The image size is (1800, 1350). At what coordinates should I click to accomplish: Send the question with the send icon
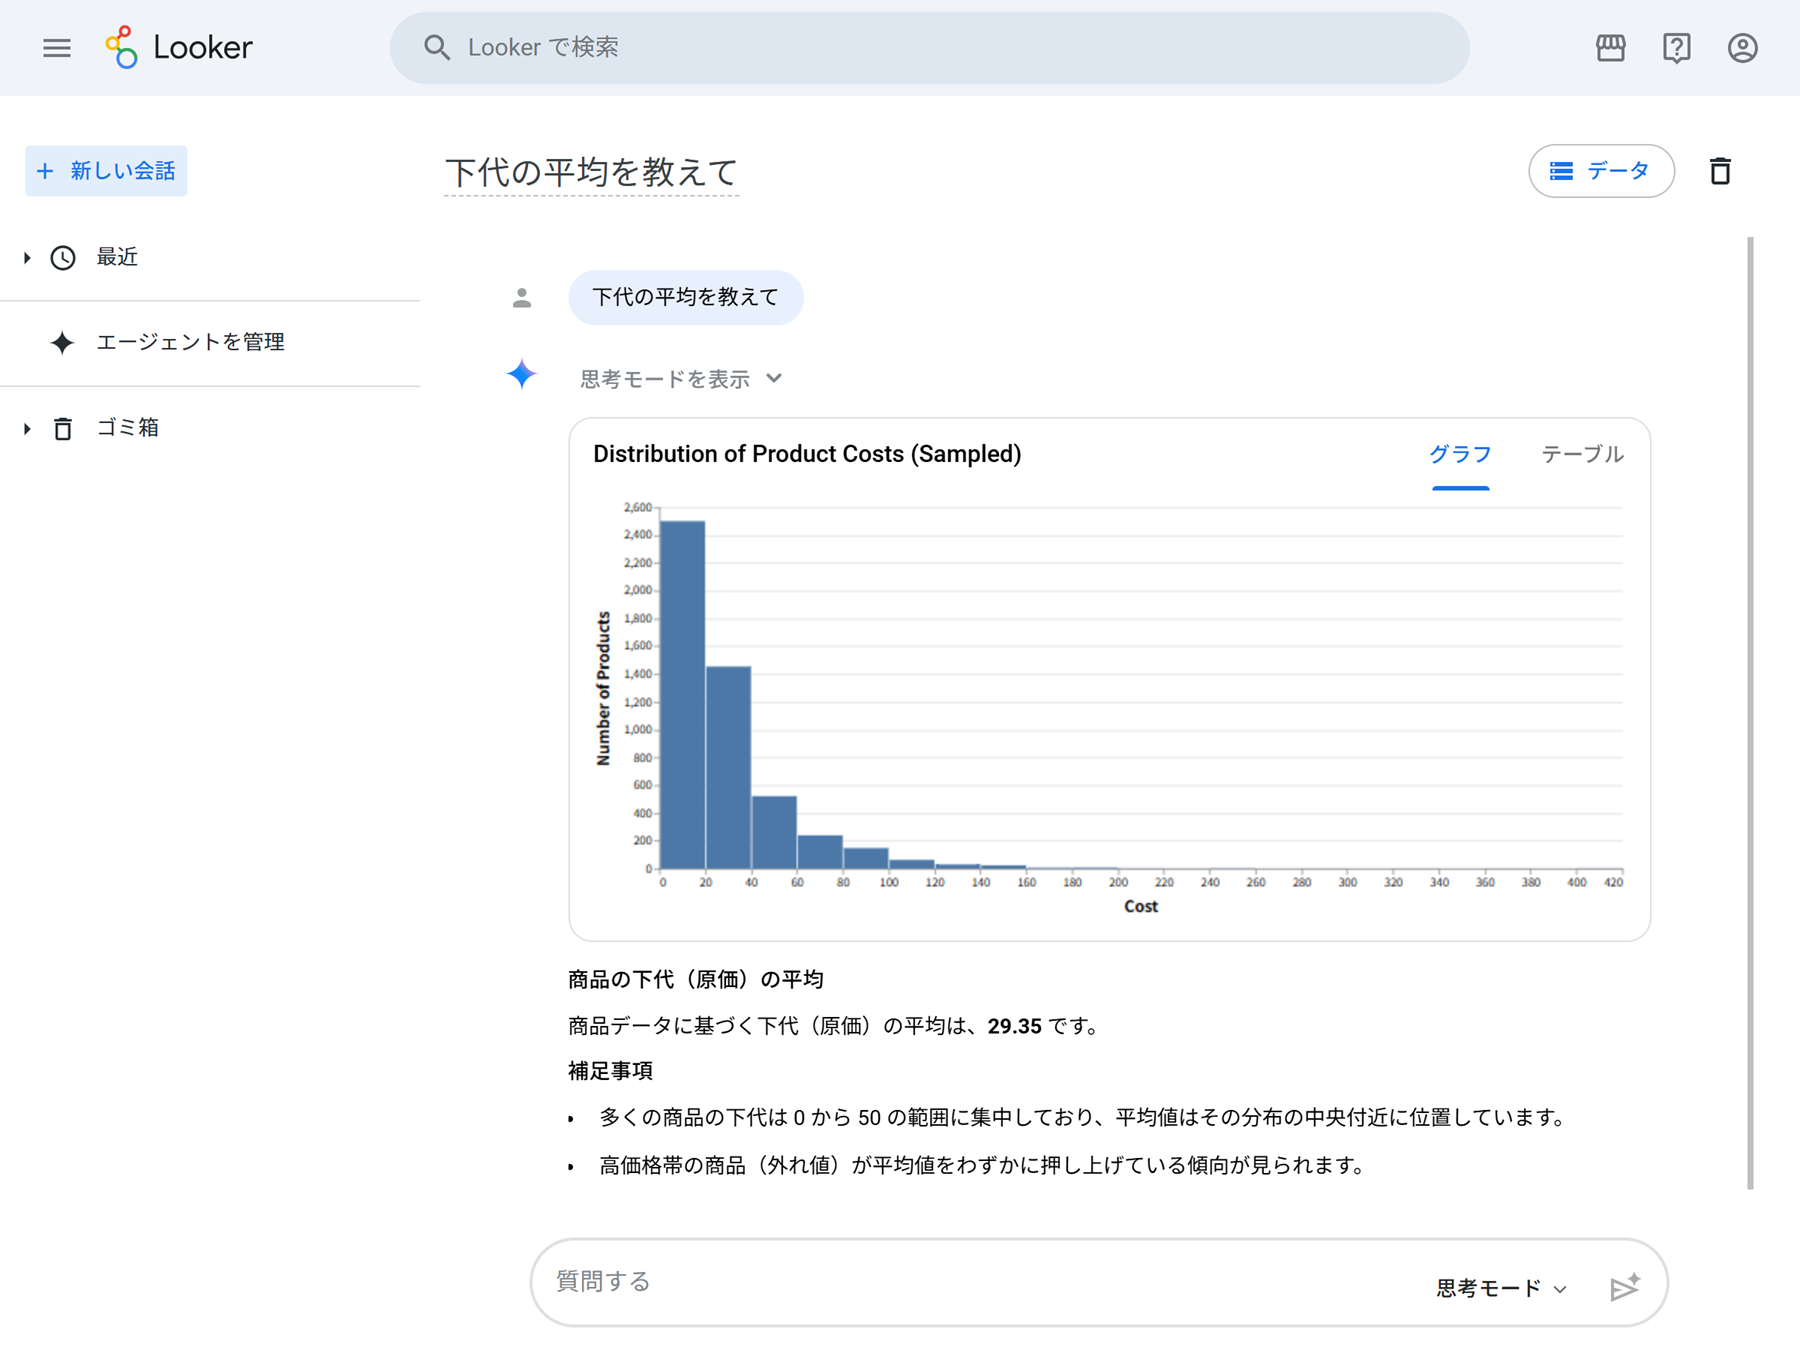[x=1625, y=1286]
